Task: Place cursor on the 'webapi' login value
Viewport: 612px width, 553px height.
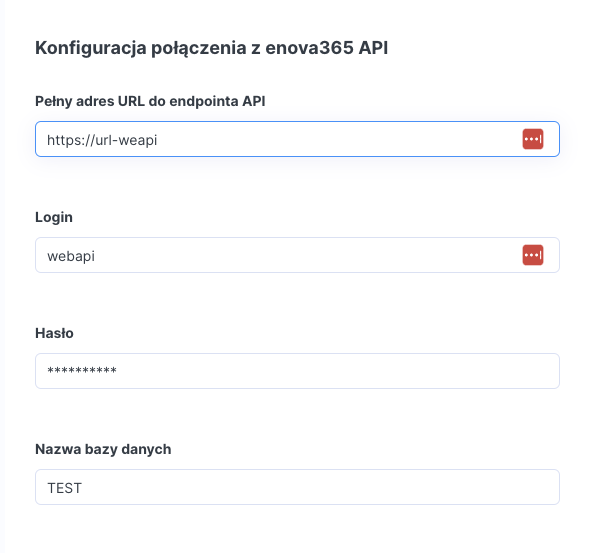Action: tap(70, 256)
